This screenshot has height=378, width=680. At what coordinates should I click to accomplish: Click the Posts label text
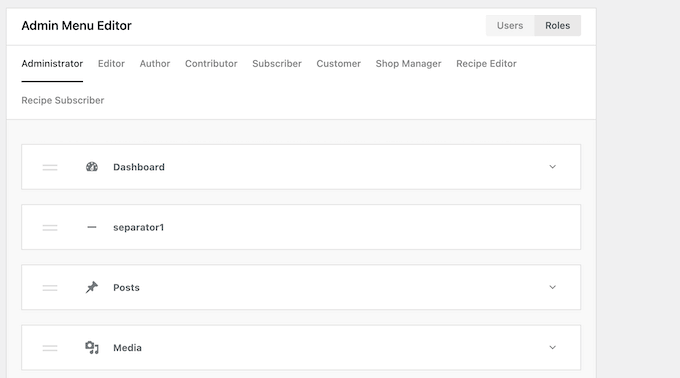126,287
